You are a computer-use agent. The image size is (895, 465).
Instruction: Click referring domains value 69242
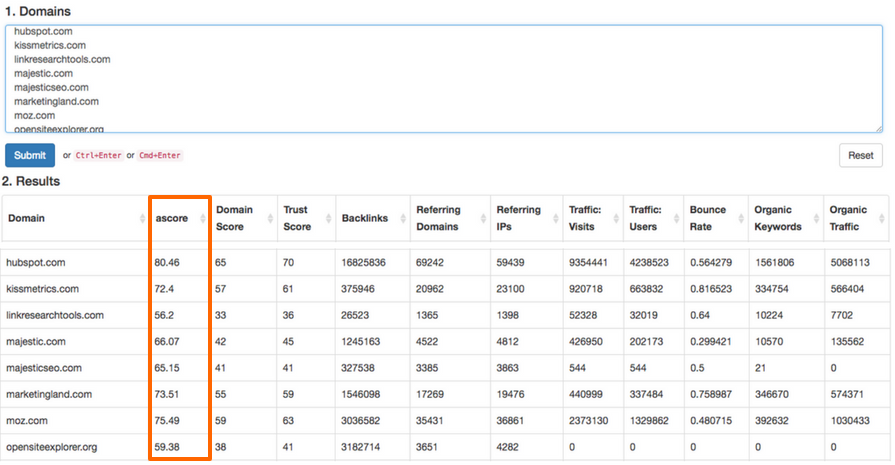429,262
